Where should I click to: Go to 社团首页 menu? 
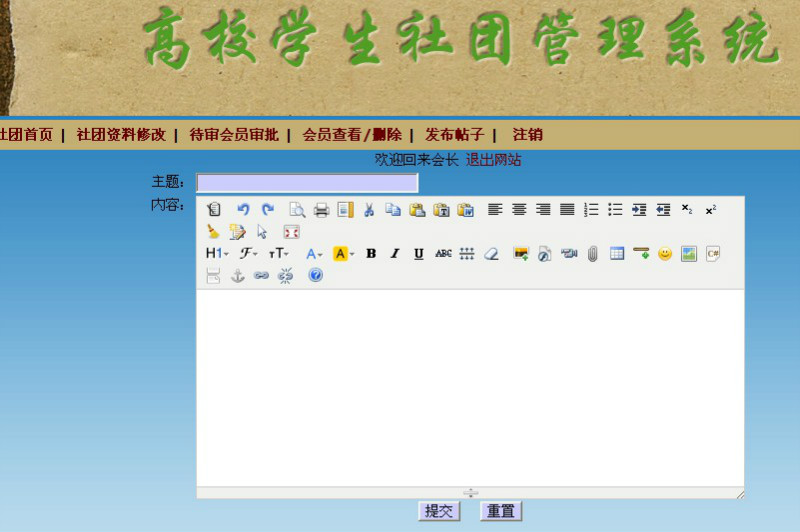click(26, 135)
